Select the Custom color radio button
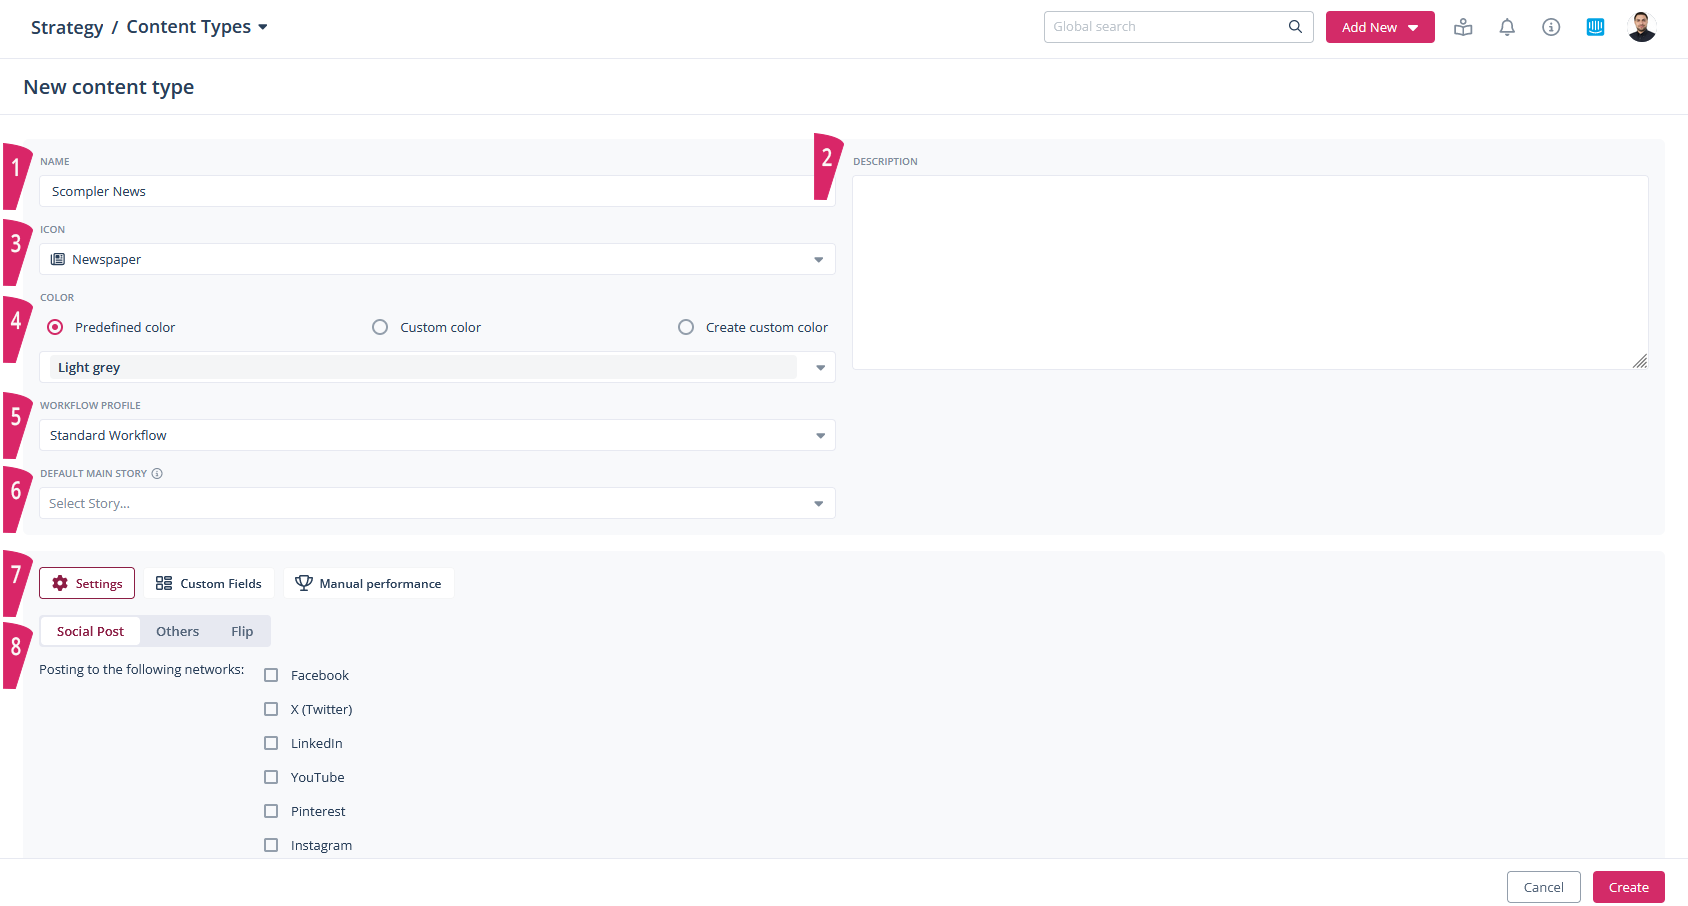 380,327
